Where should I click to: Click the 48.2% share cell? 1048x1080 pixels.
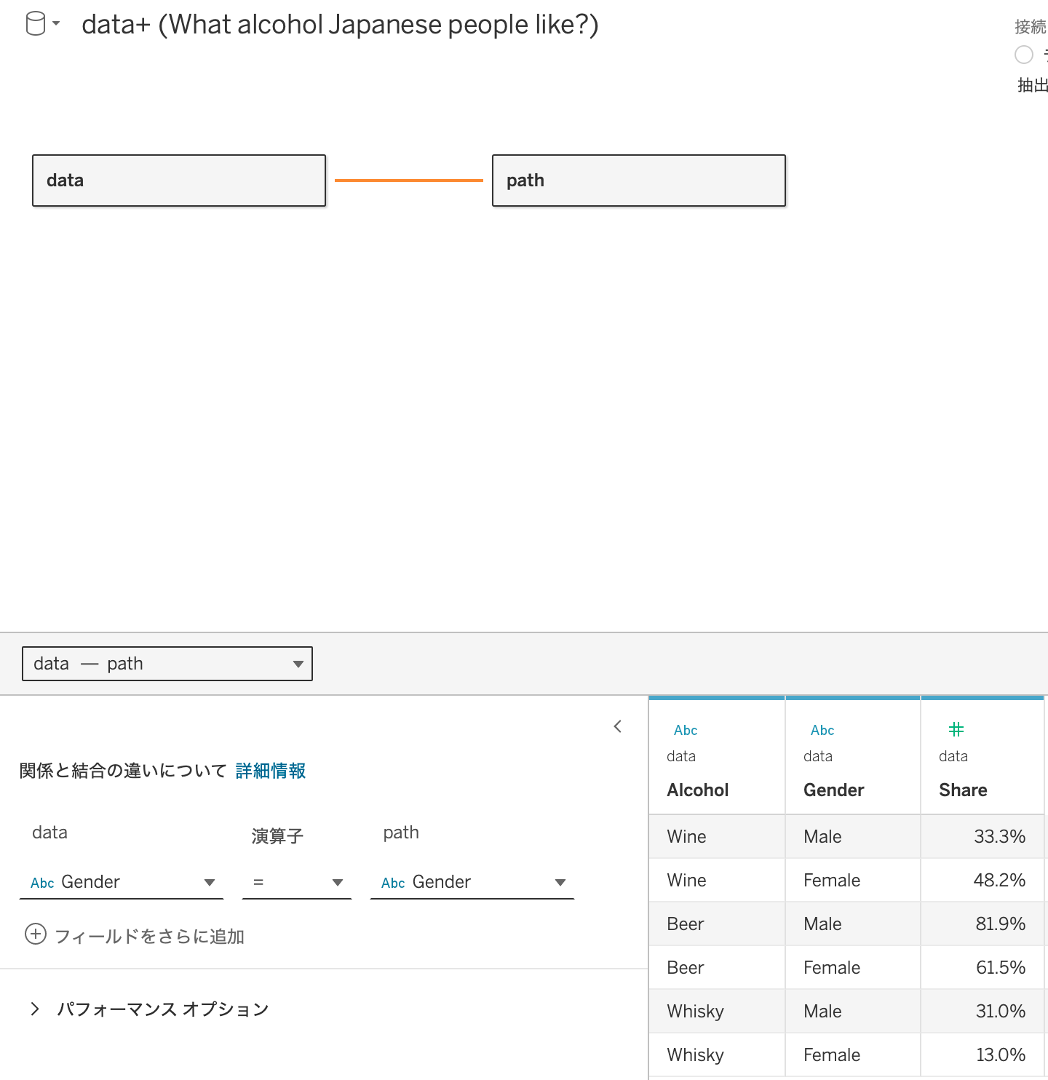click(983, 880)
